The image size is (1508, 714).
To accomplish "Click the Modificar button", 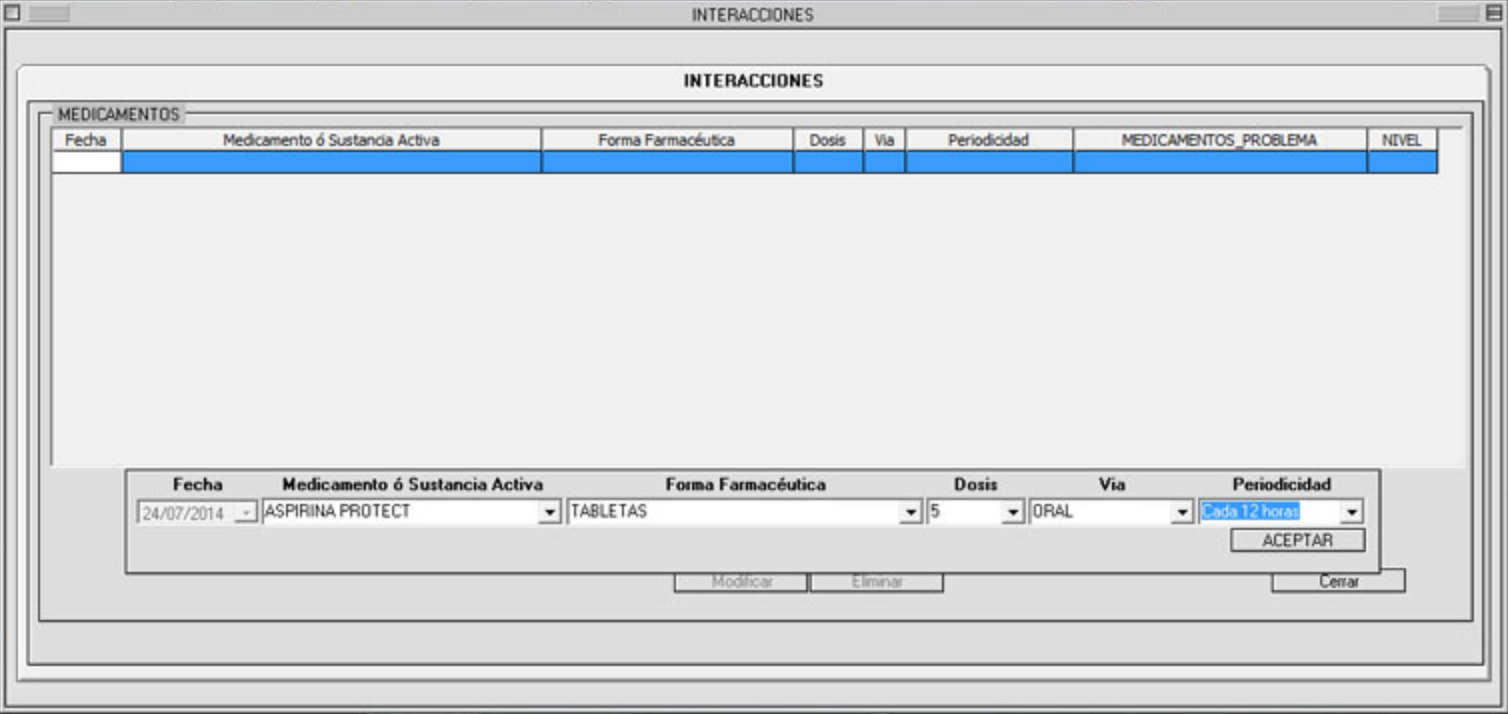I will coord(741,582).
